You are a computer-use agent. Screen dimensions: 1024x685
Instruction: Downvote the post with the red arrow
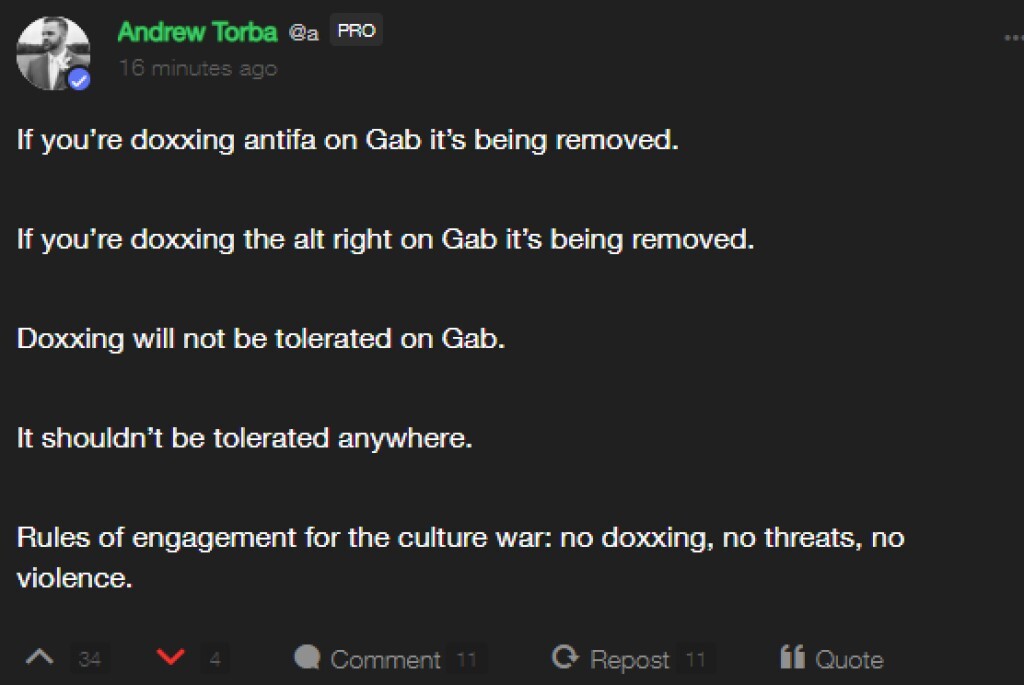coord(171,658)
